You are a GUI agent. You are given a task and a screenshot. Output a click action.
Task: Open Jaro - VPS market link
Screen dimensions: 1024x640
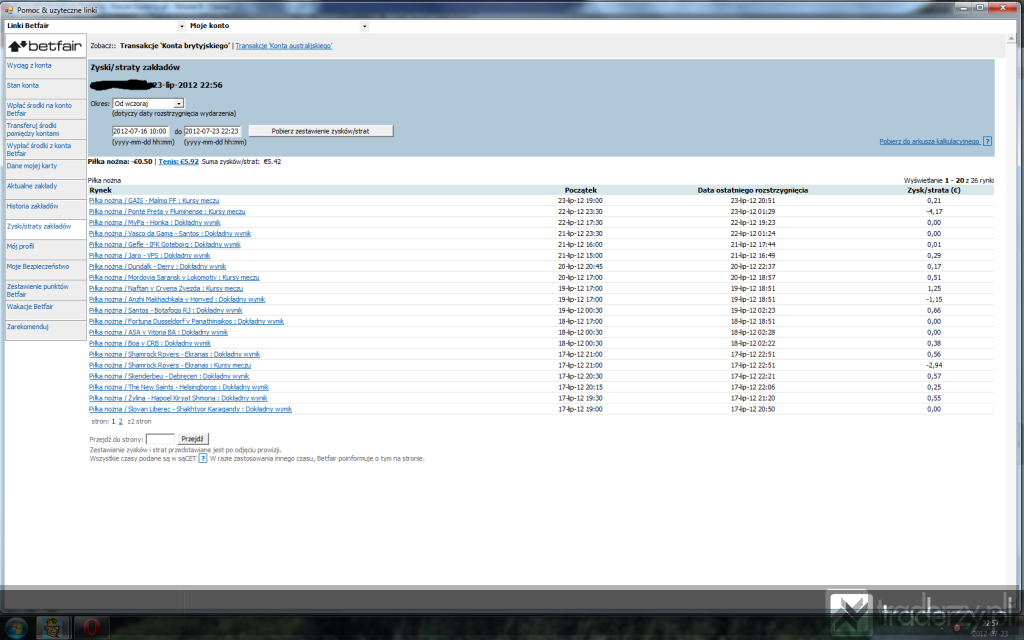pyautogui.click(x=150, y=255)
